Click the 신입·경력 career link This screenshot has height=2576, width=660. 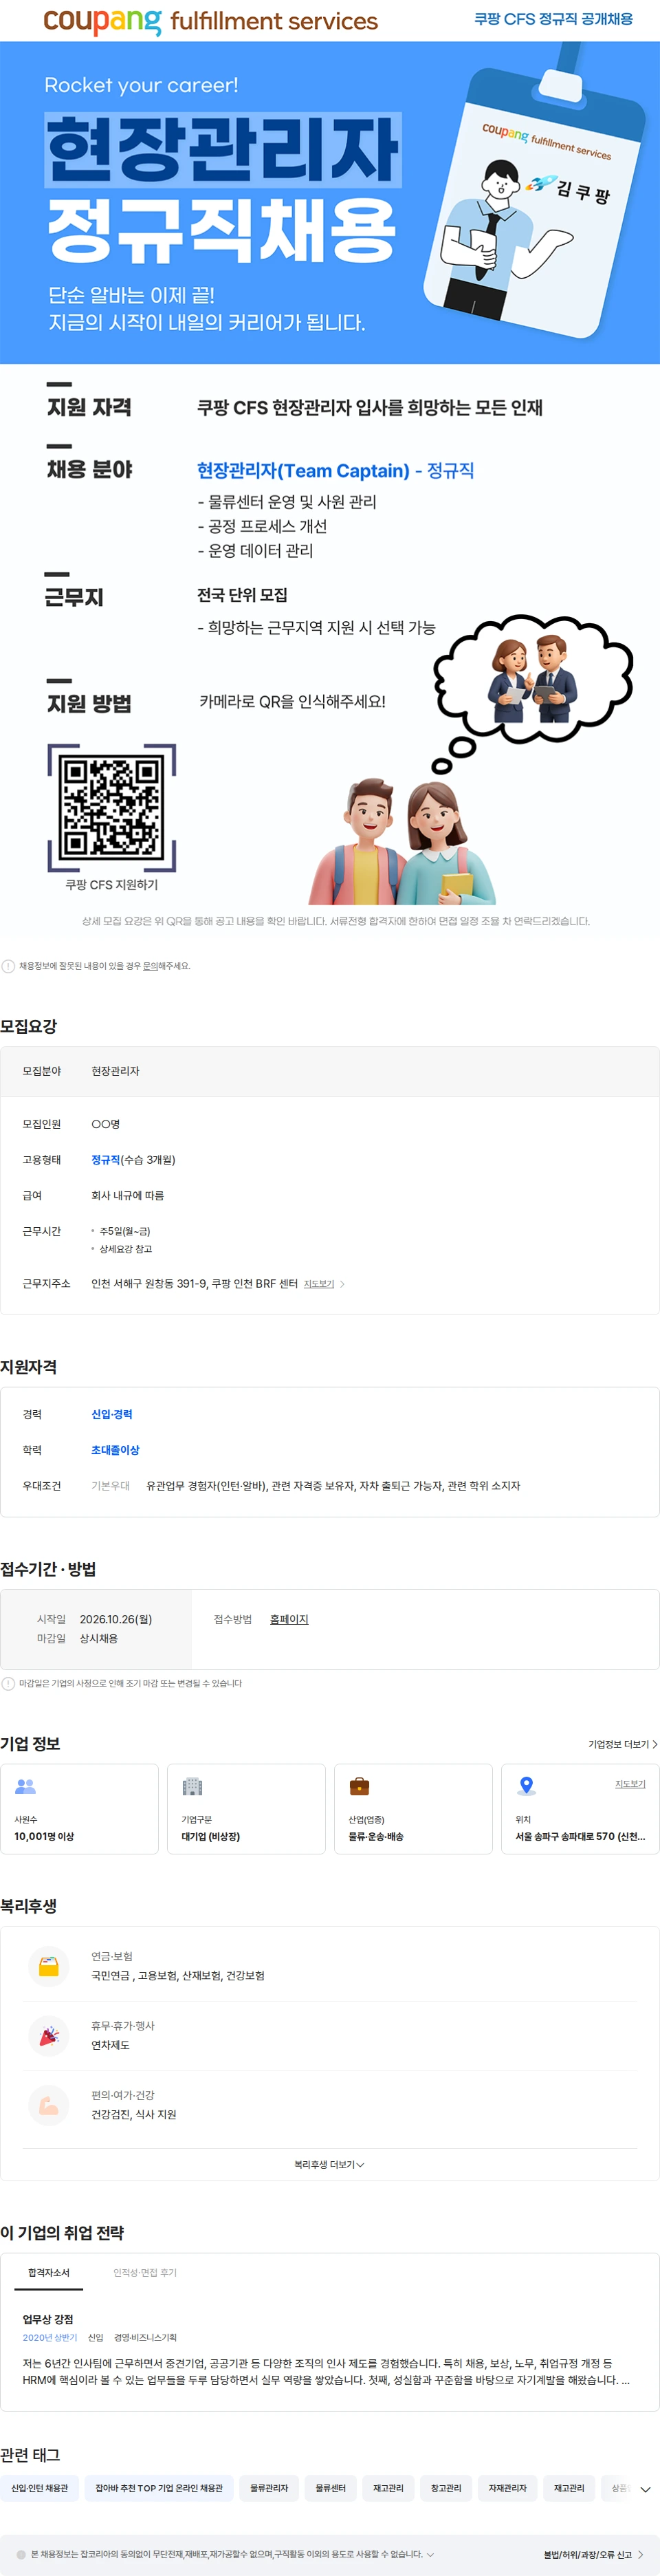[112, 1414]
